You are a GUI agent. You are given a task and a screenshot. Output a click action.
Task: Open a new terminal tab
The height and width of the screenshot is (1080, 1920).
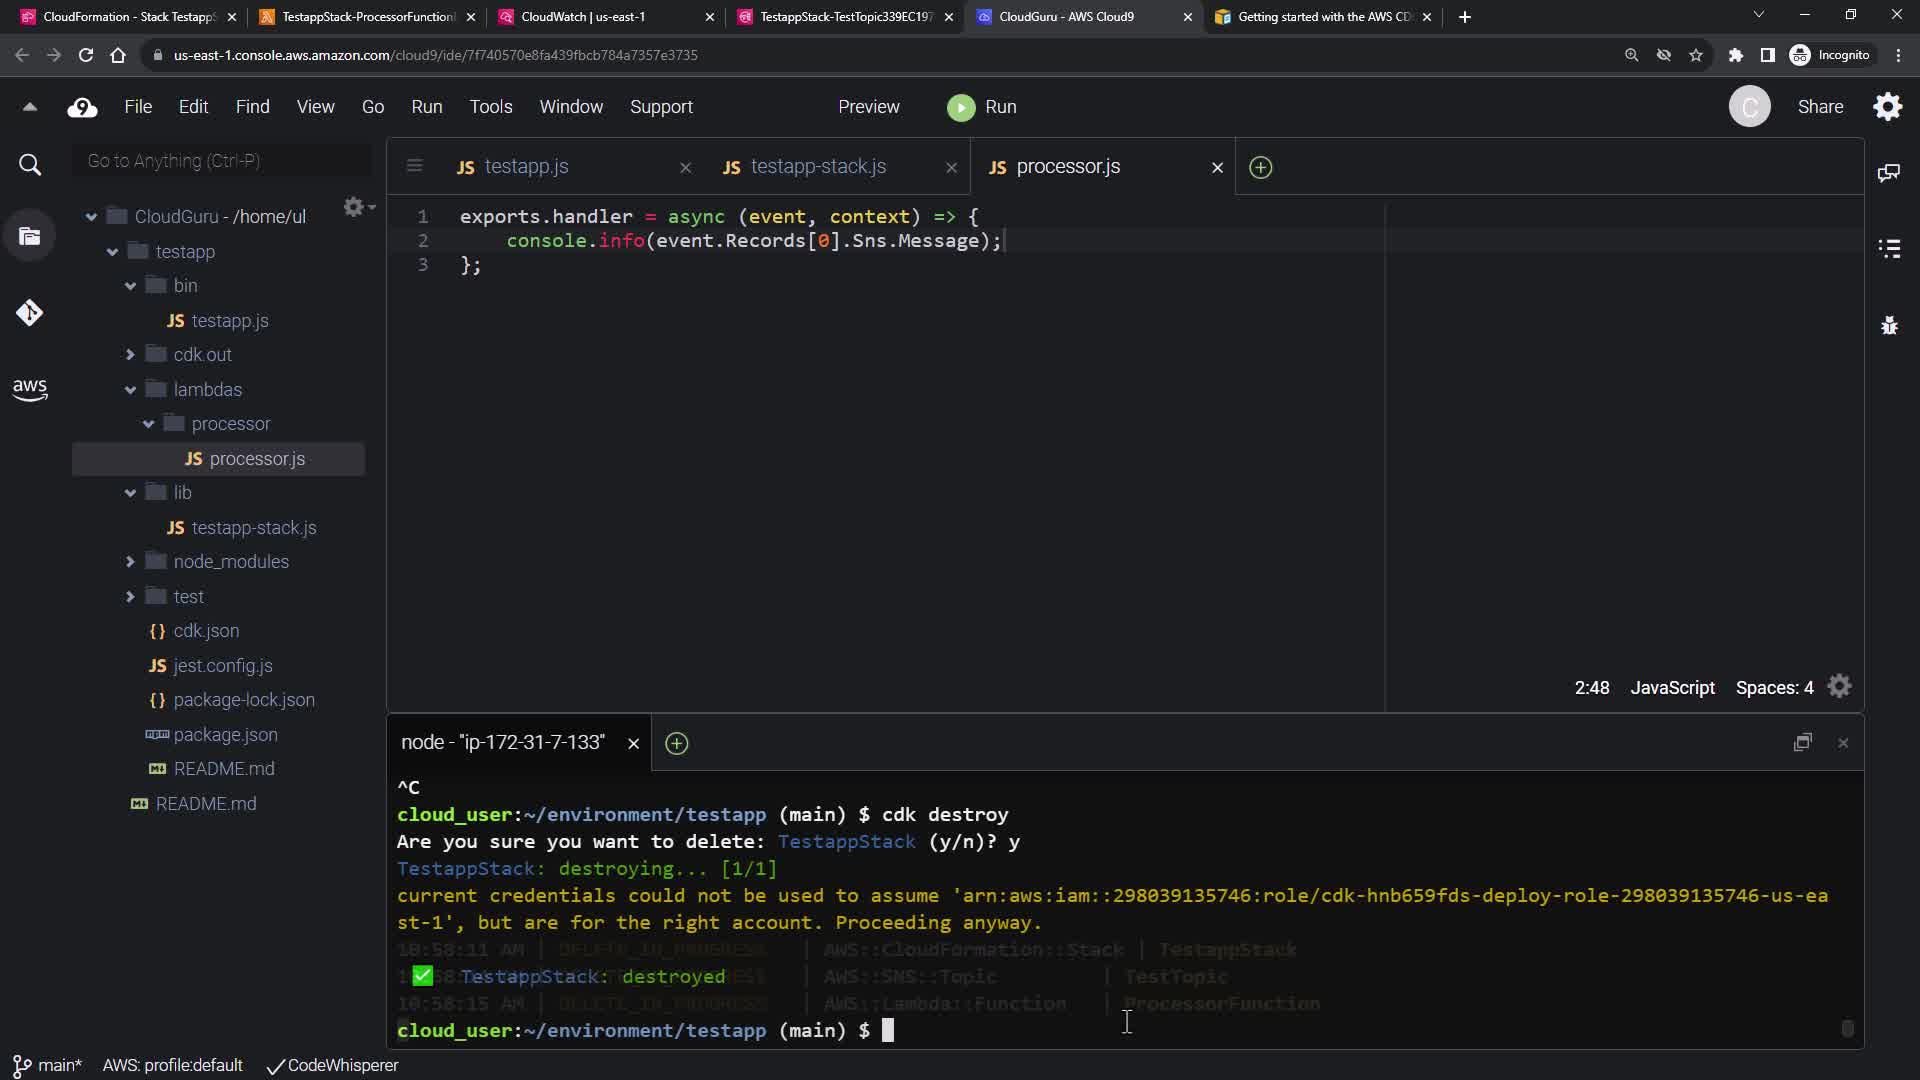coord(677,743)
